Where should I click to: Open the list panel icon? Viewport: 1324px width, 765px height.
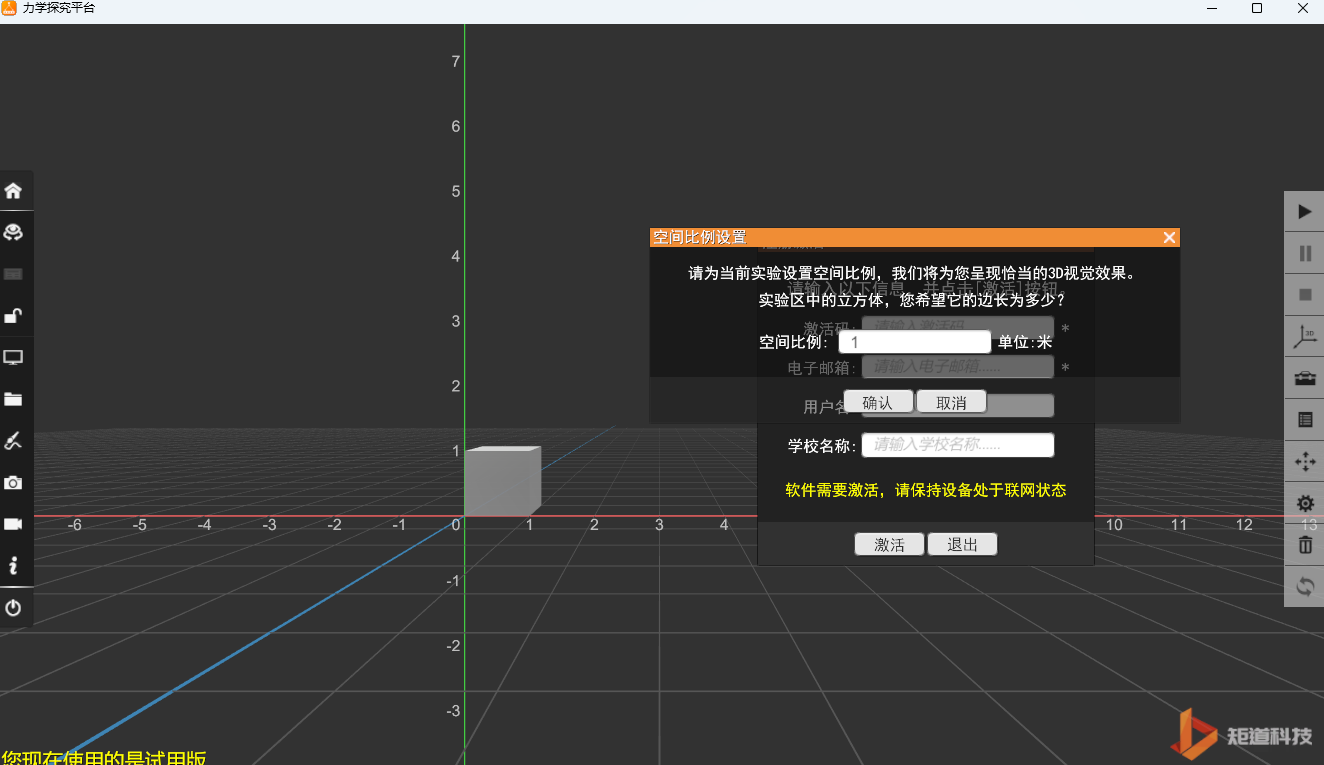[x=1304, y=420]
